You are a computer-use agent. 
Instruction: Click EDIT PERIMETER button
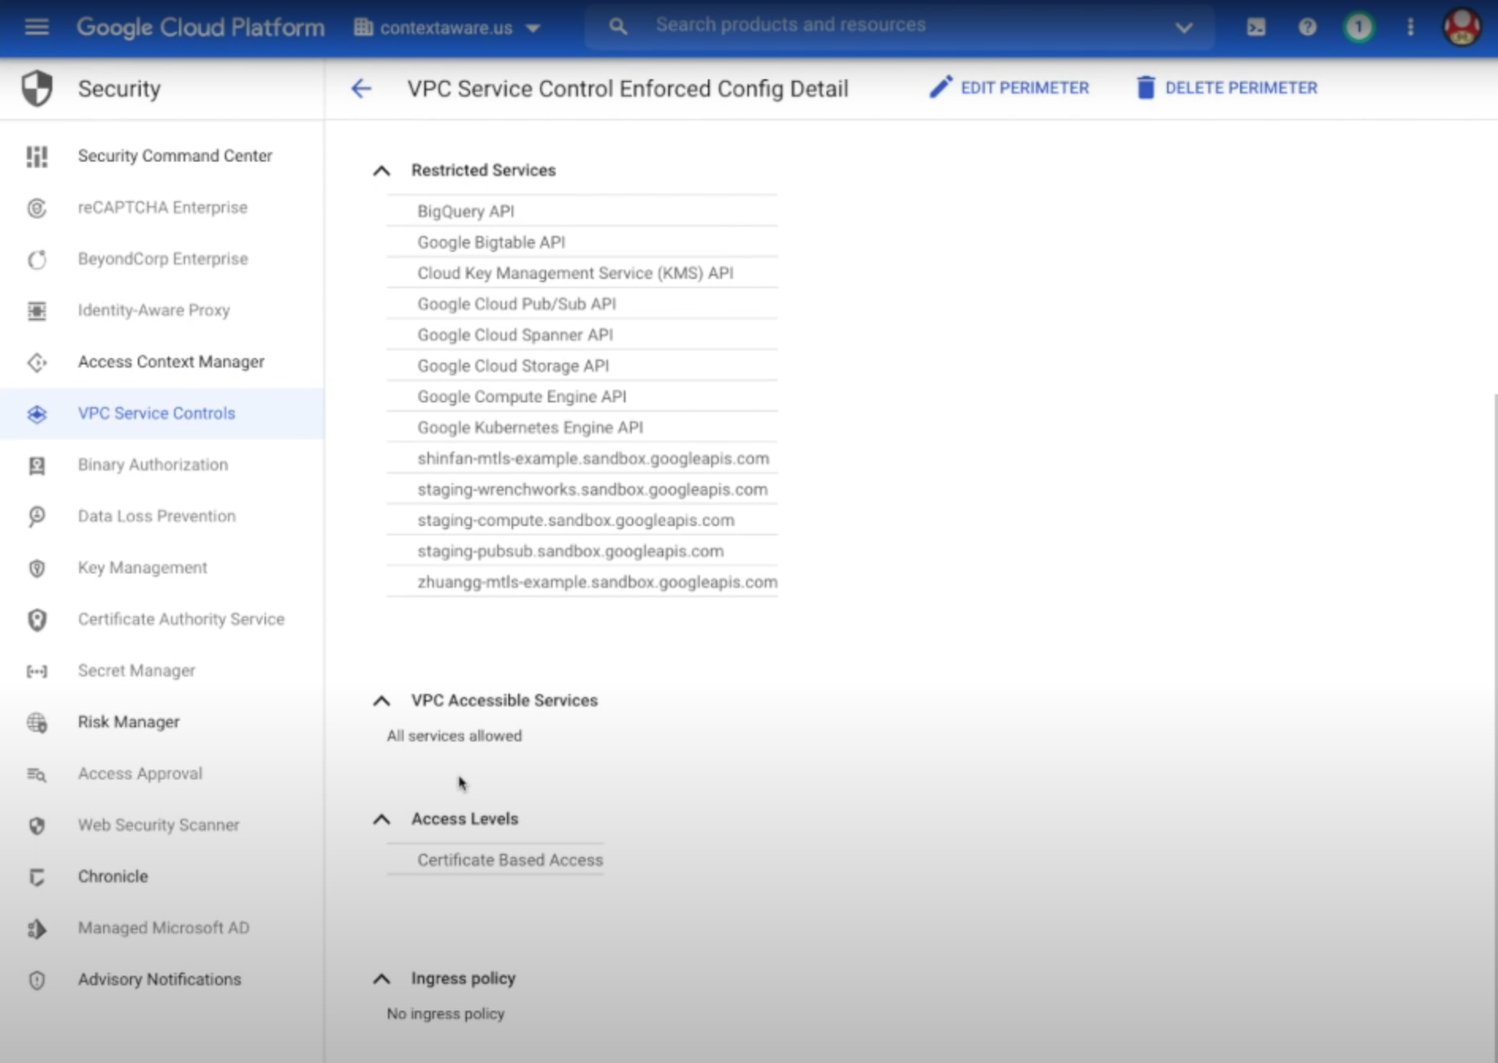point(1009,88)
